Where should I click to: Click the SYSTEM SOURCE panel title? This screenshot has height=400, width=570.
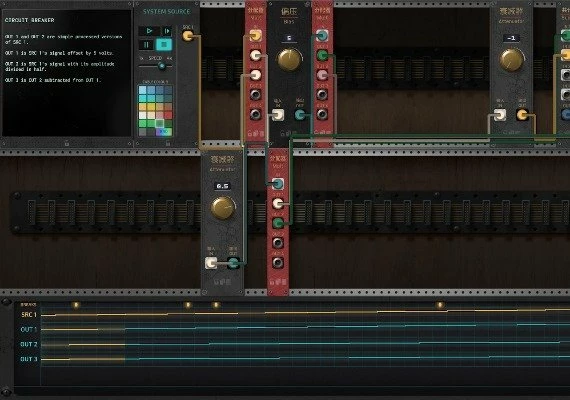pyautogui.click(x=166, y=12)
